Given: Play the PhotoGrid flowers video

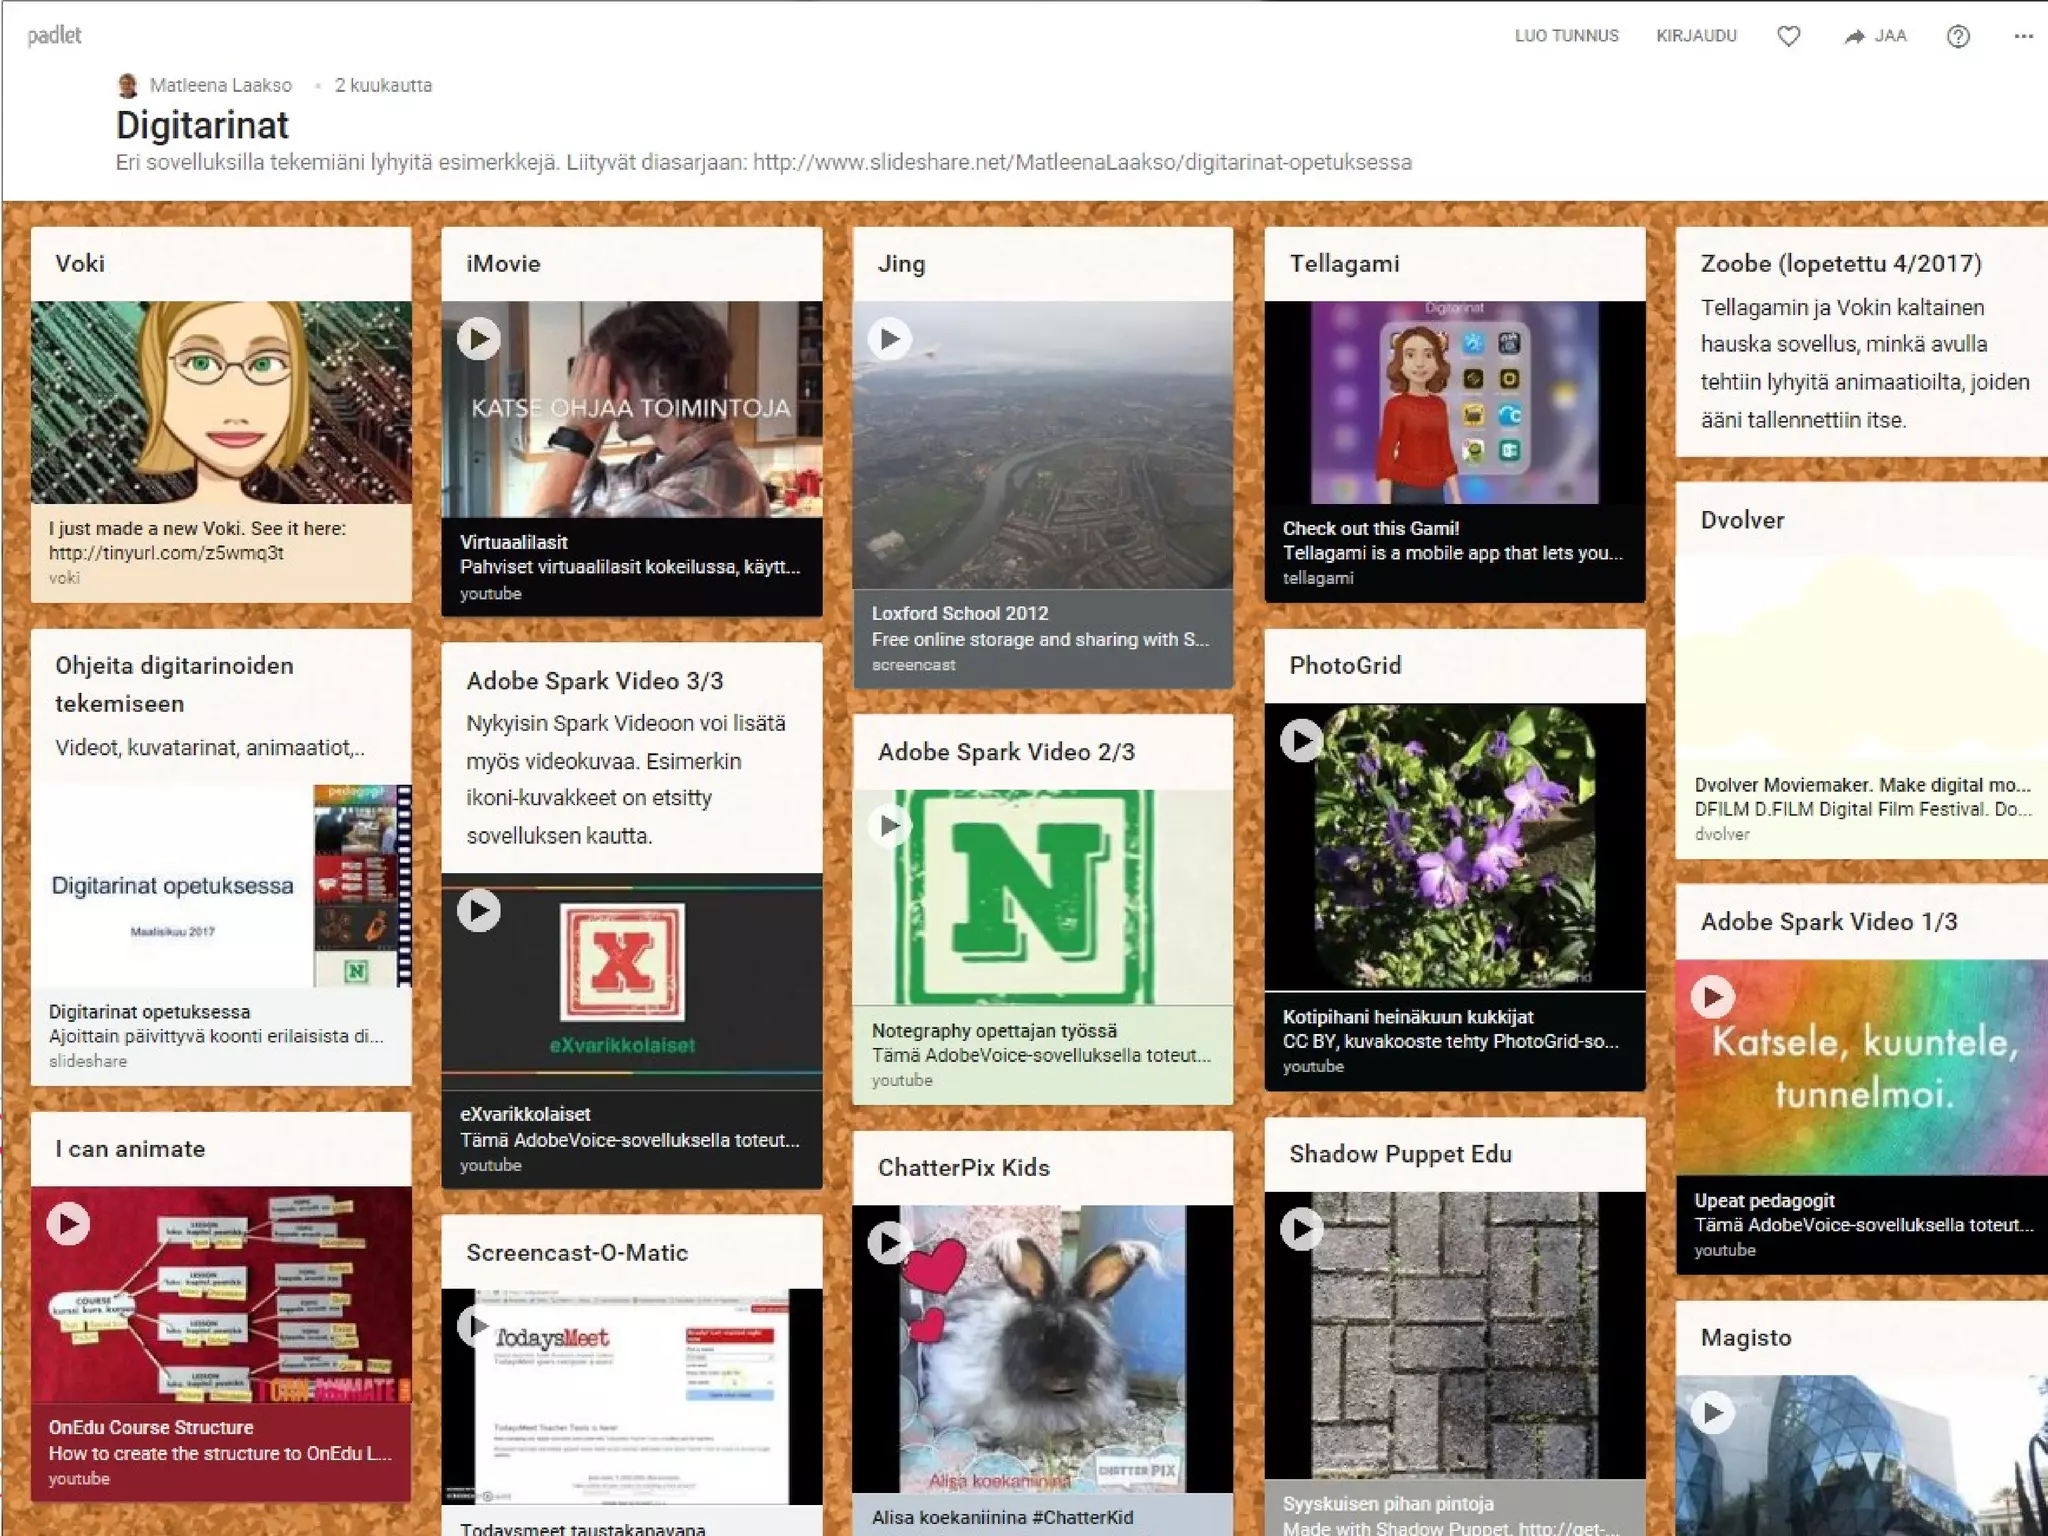Looking at the screenshot, I should pos(1302,741).
